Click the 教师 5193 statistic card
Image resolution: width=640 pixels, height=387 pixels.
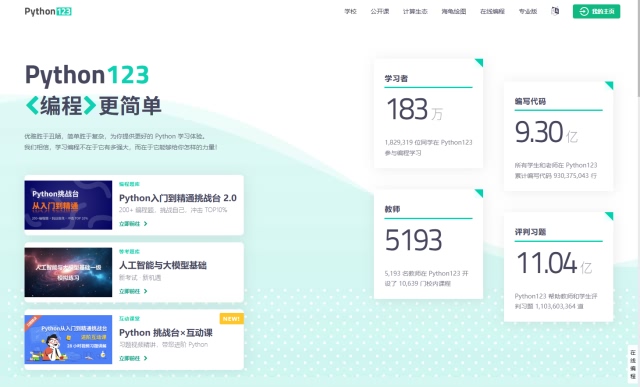(x=428, y=244)
